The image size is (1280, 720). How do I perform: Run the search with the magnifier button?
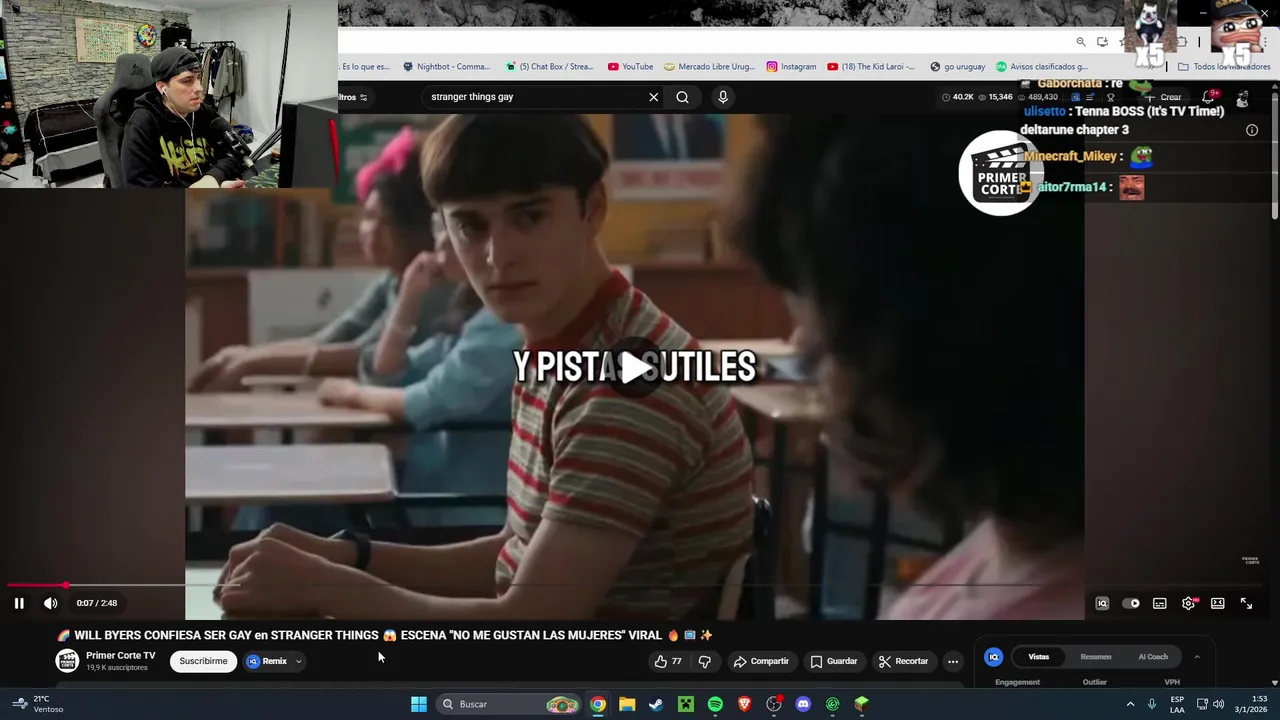click(x=682, y=97)
